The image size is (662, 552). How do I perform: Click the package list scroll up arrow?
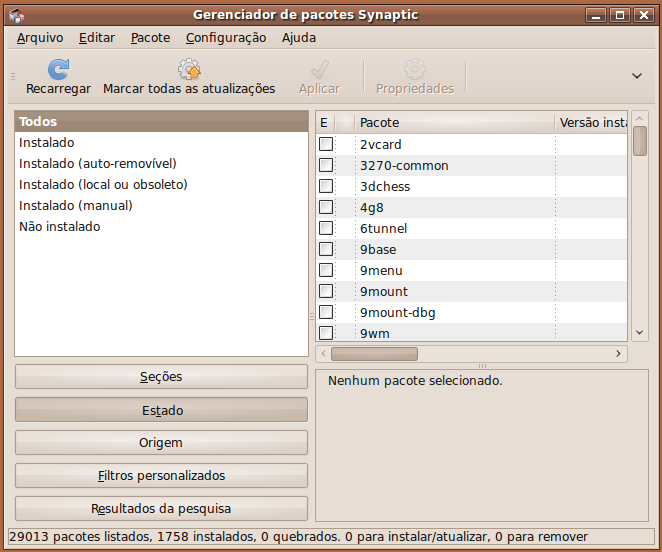640,118
